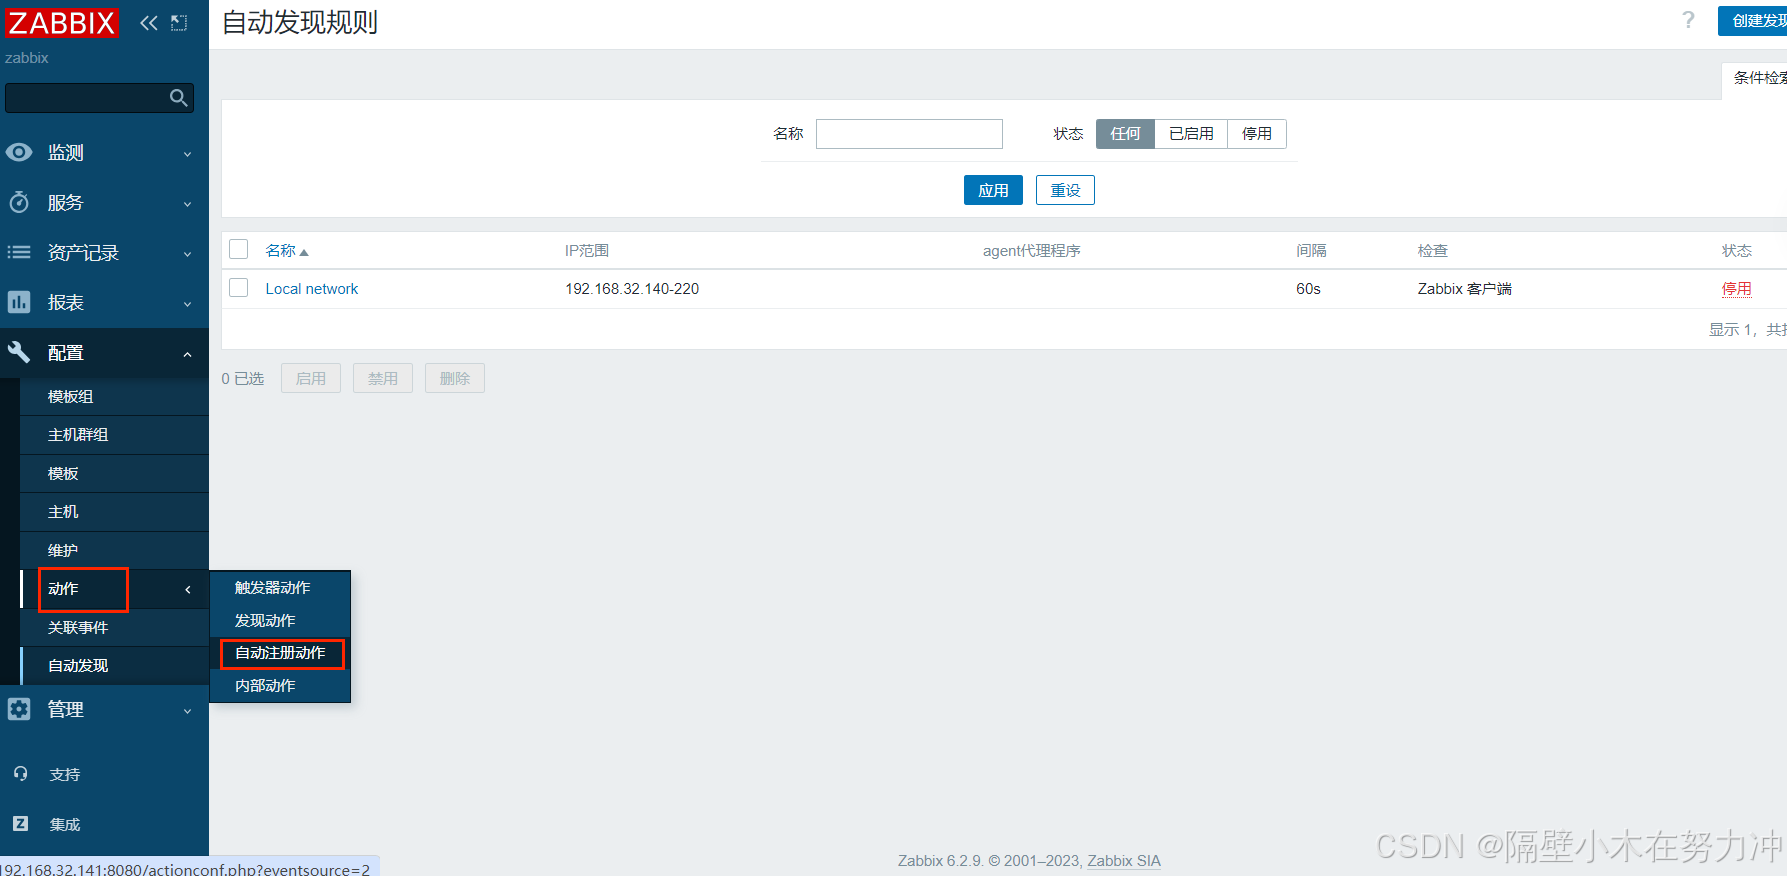Click the 应用 button
This screenshot has height=876, width=1787.
pyautogui.click(x=993, y=190)
